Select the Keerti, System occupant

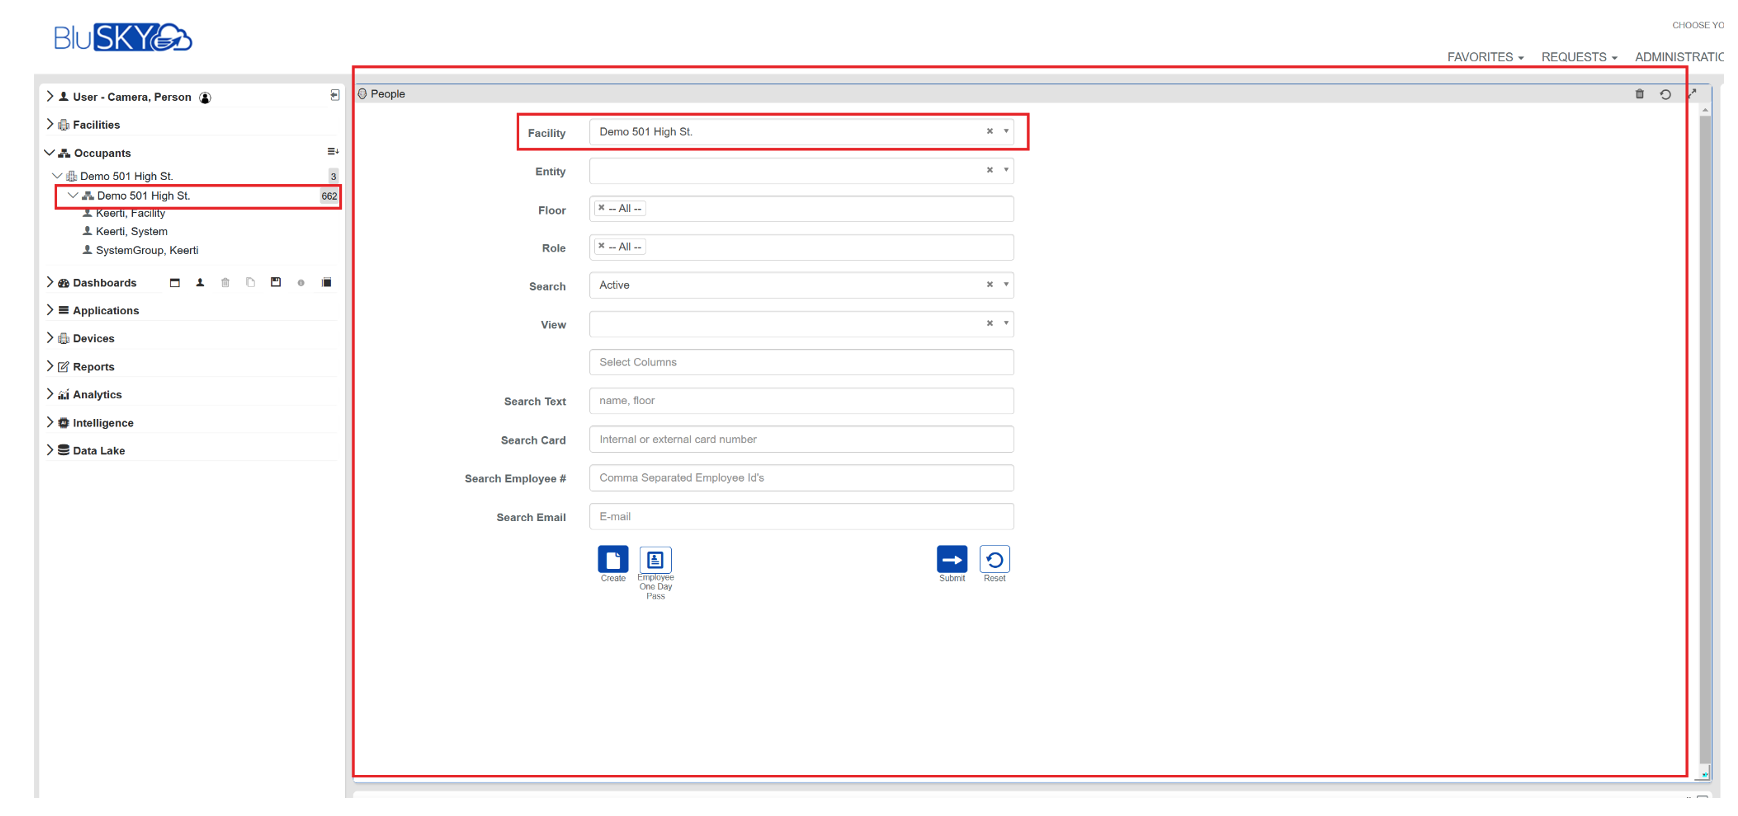131,231
